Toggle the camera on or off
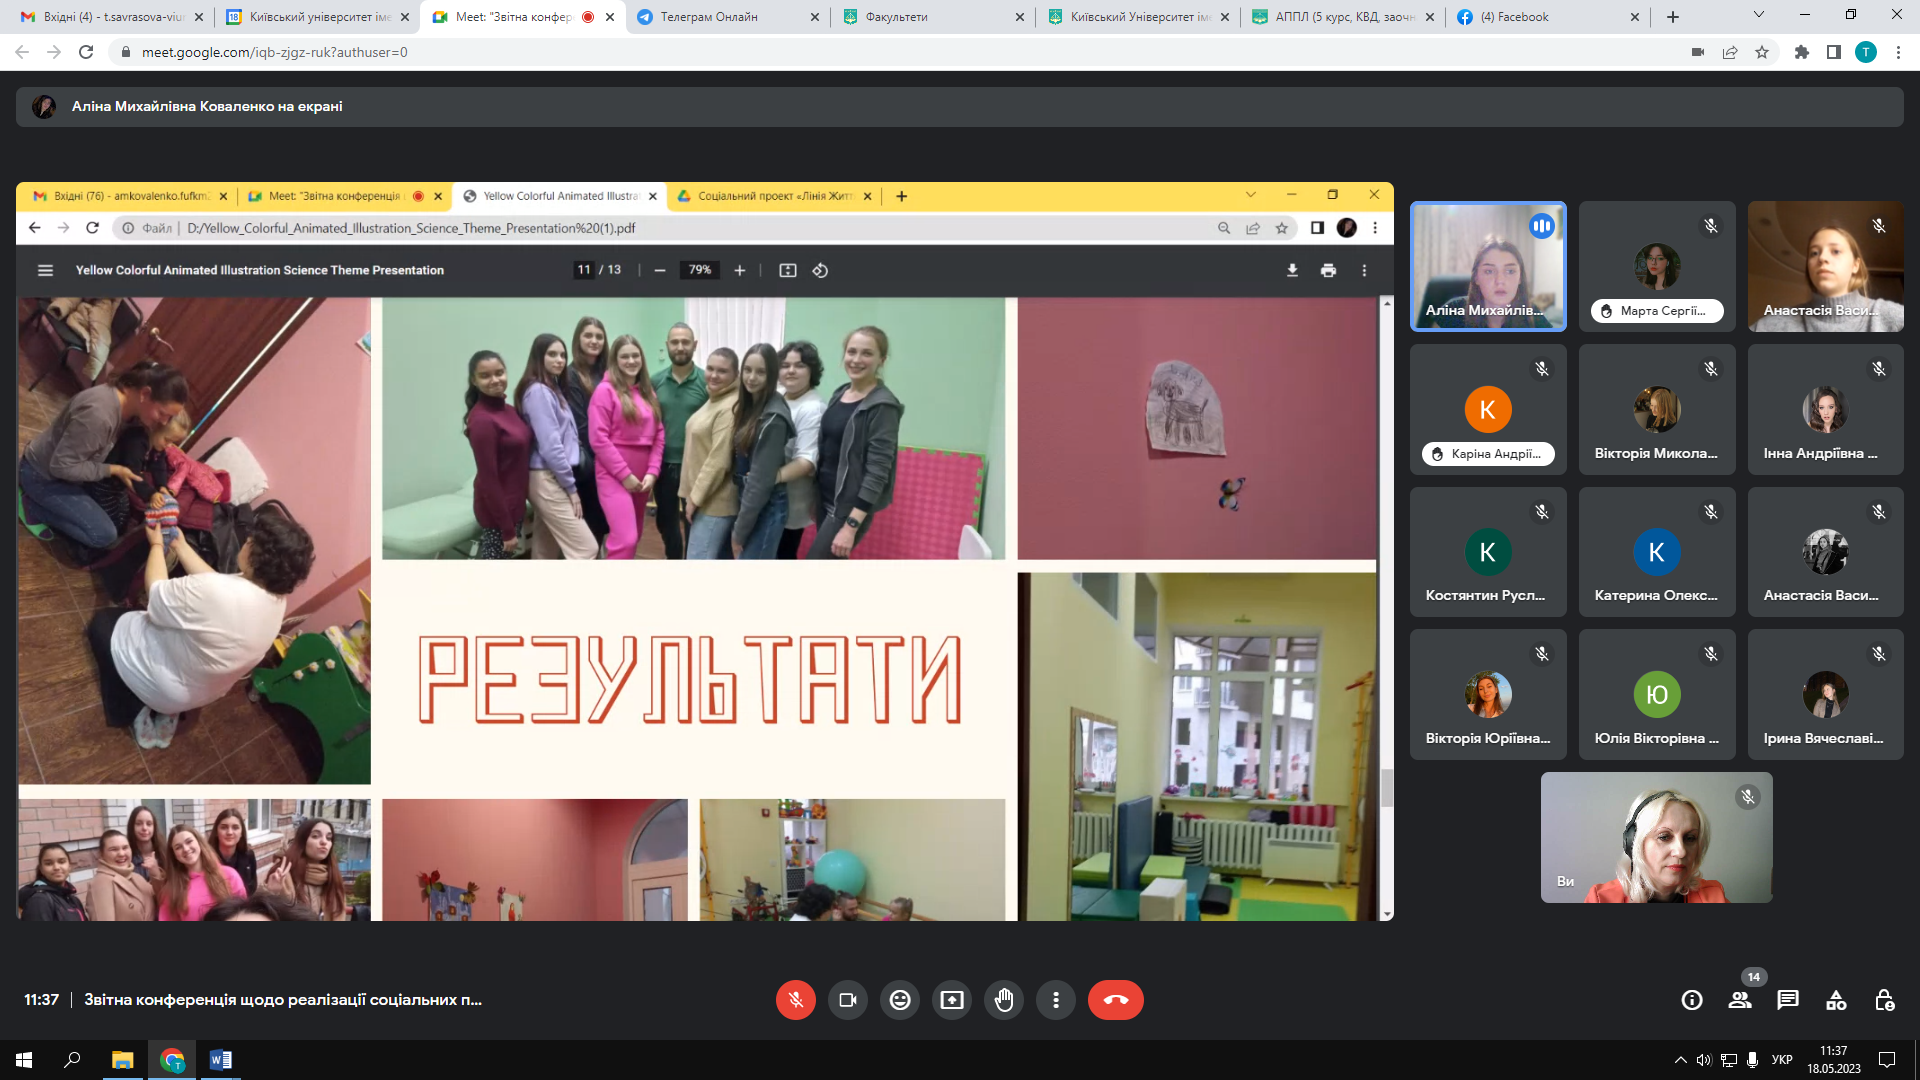The height and width of the screenshot is (1080, 1920). (848, 1000)
